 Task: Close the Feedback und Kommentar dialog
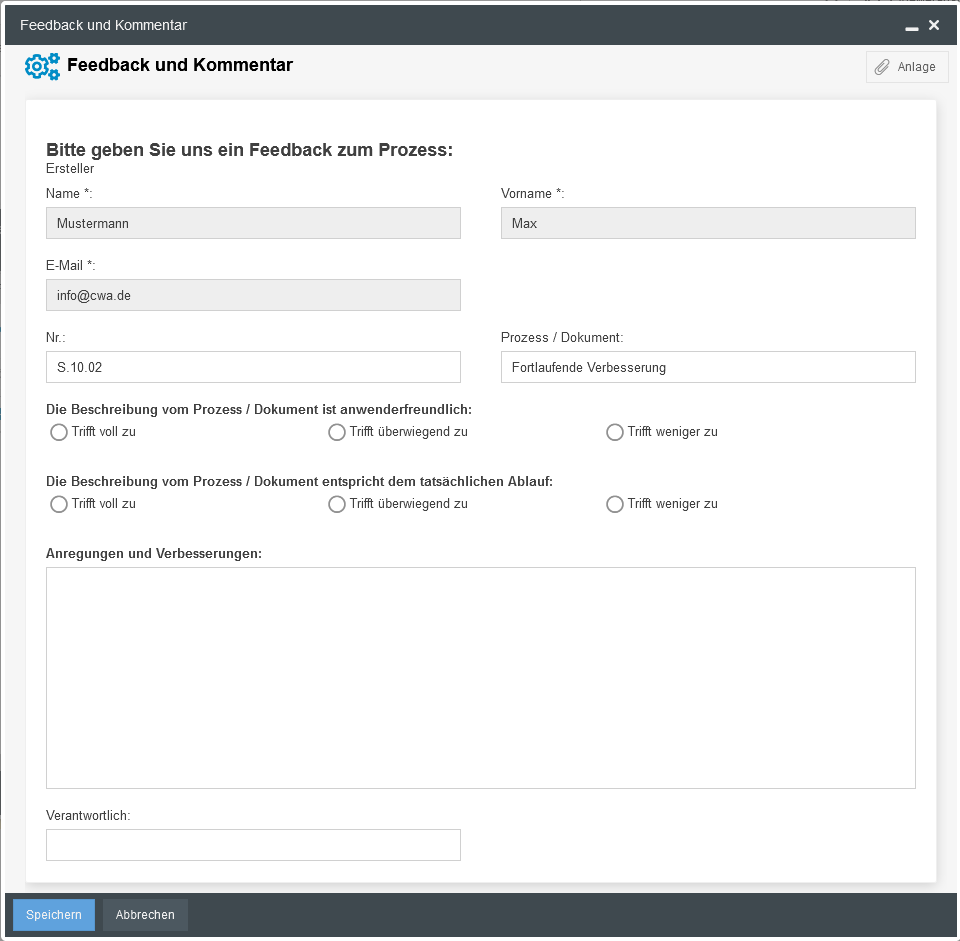click(934, 25)
